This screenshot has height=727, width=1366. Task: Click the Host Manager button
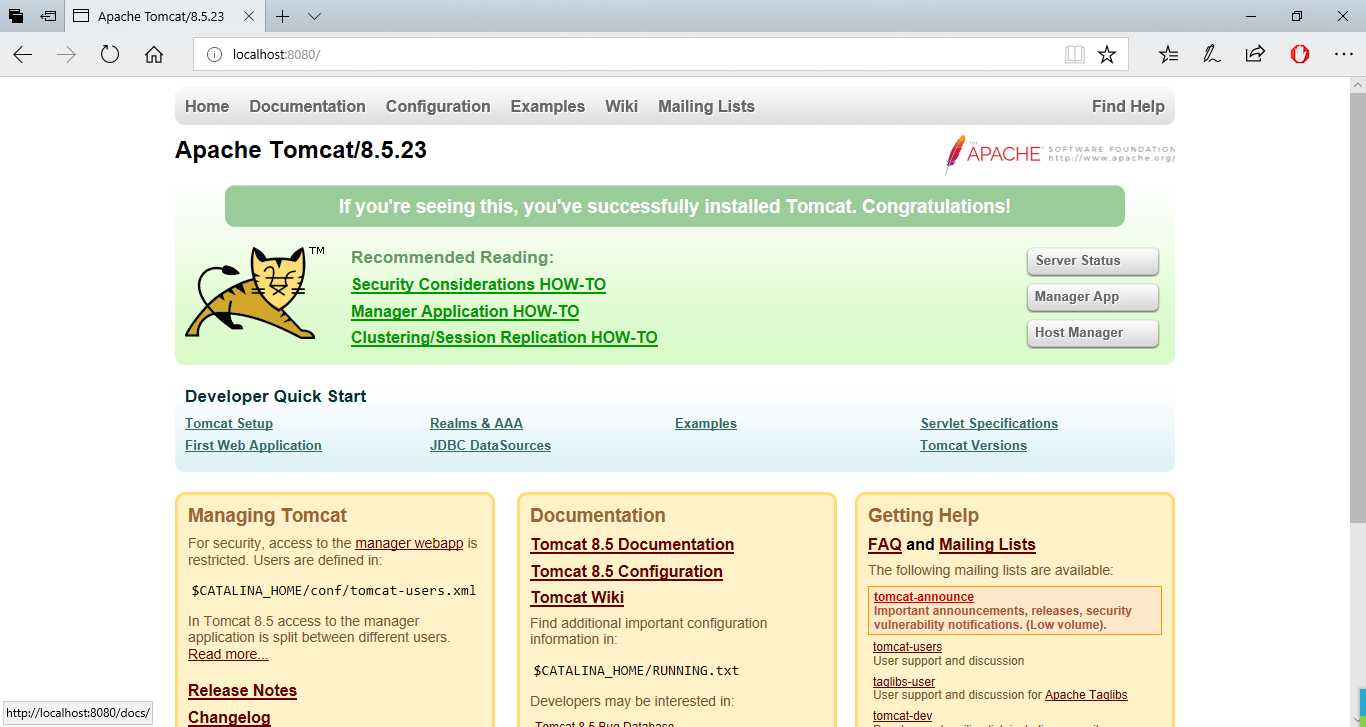1092,333
